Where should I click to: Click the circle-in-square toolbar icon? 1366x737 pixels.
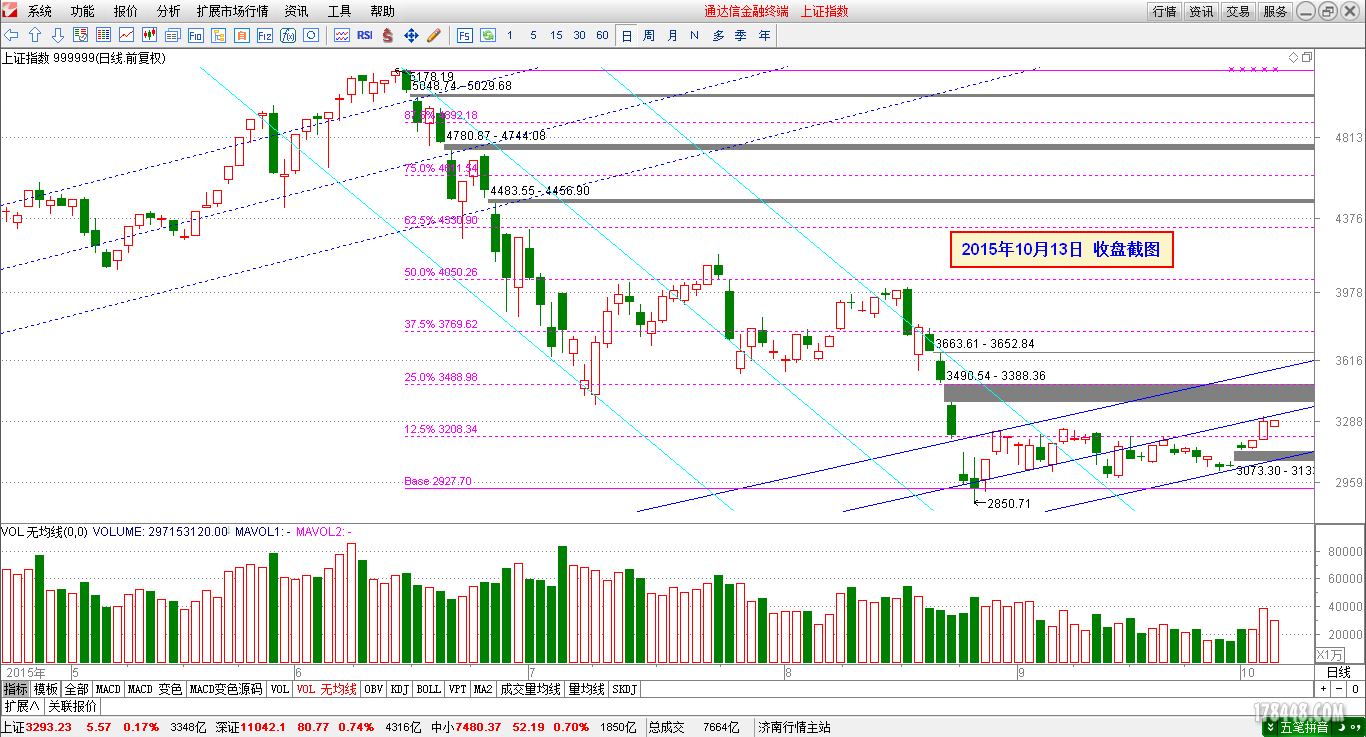tap(311, 35)
